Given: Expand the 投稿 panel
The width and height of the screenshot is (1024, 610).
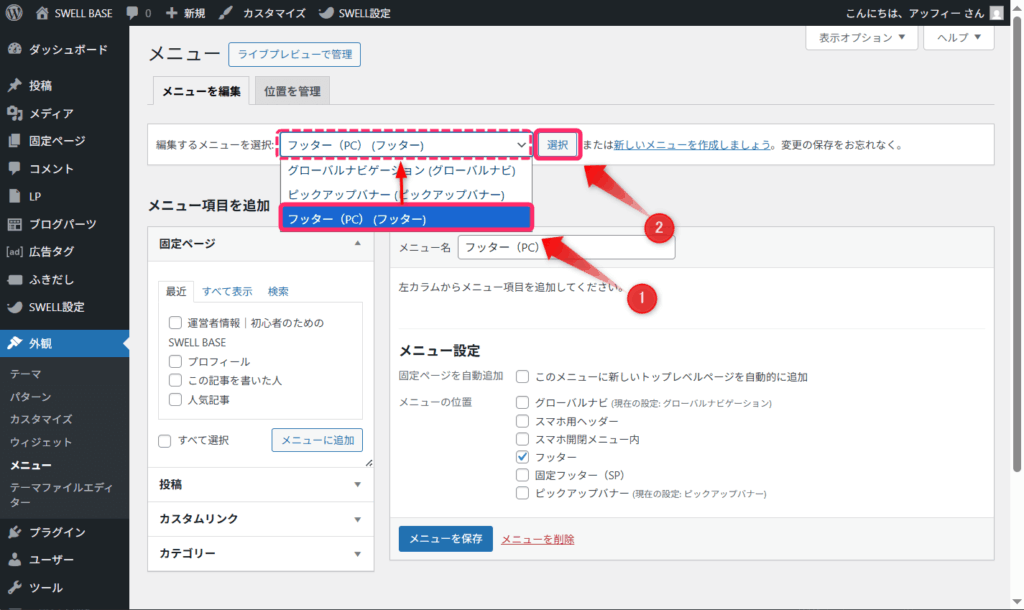Looking at the screenshot, I should (357, 485).
